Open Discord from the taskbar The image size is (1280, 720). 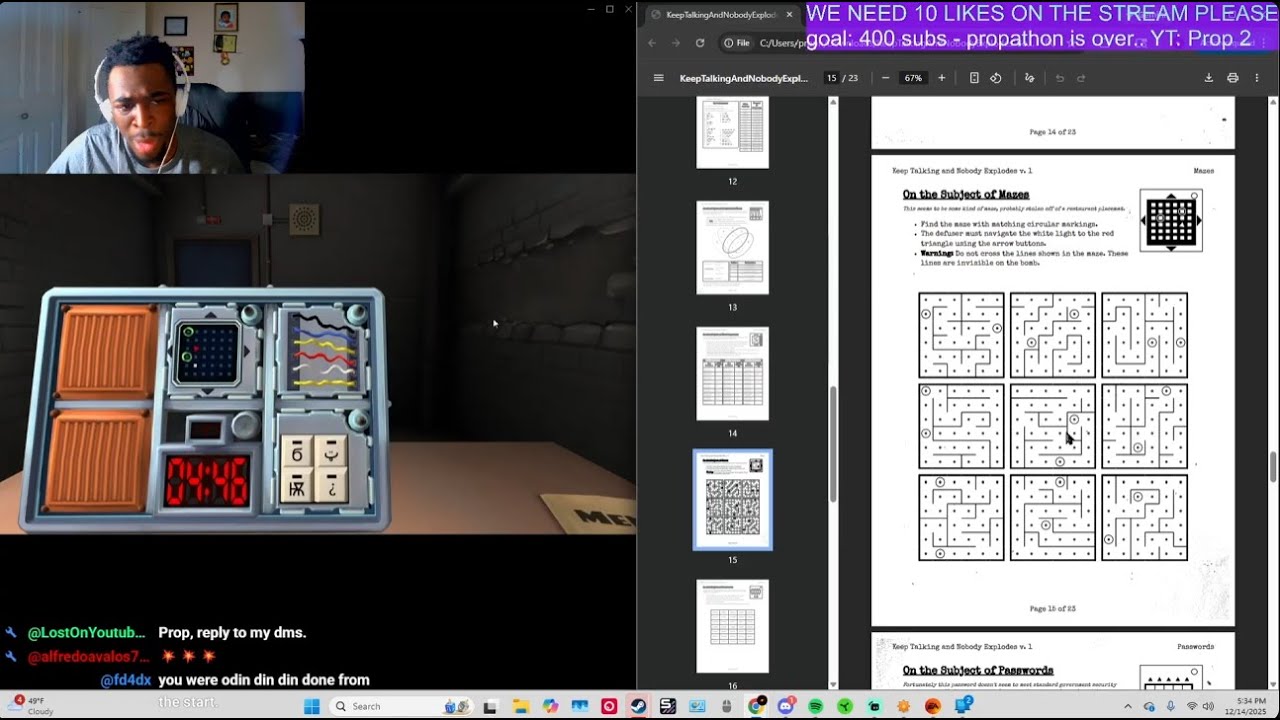click(x=786, y=706)
